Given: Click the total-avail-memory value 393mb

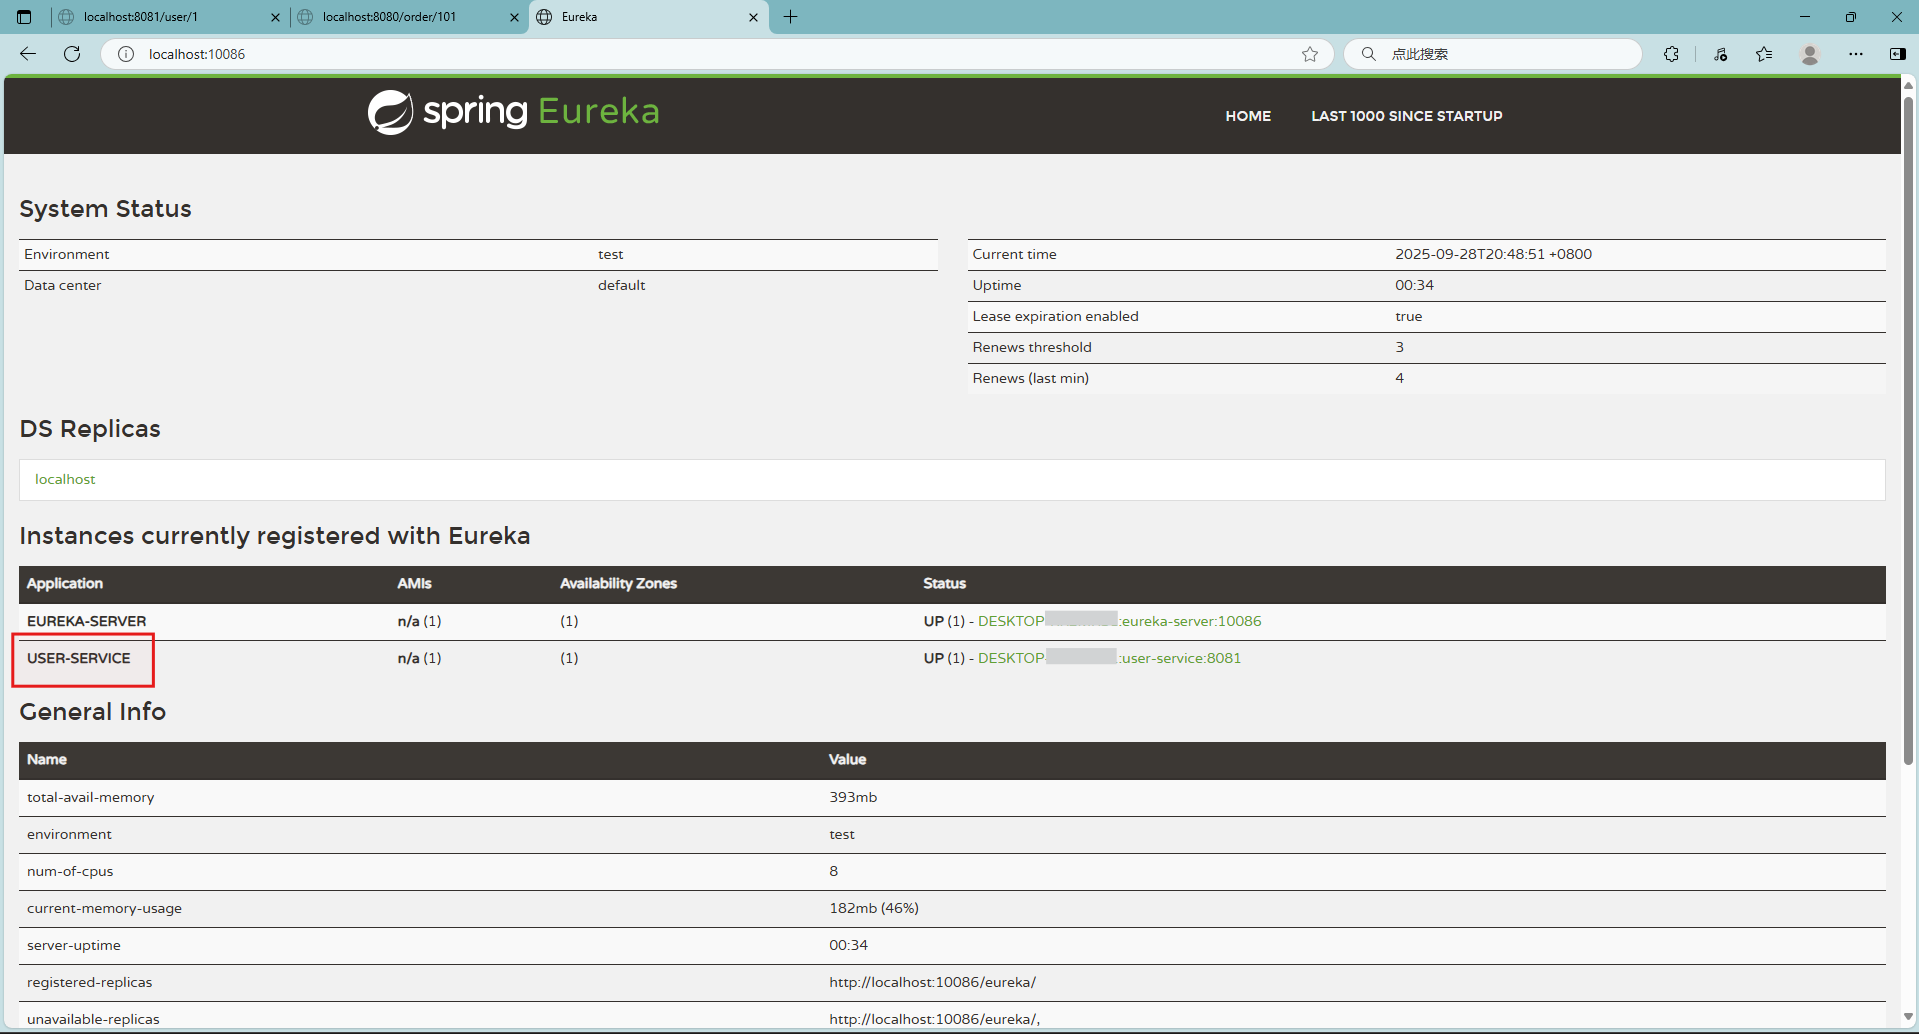Looking at the screenshot, I should coord(853,797).
